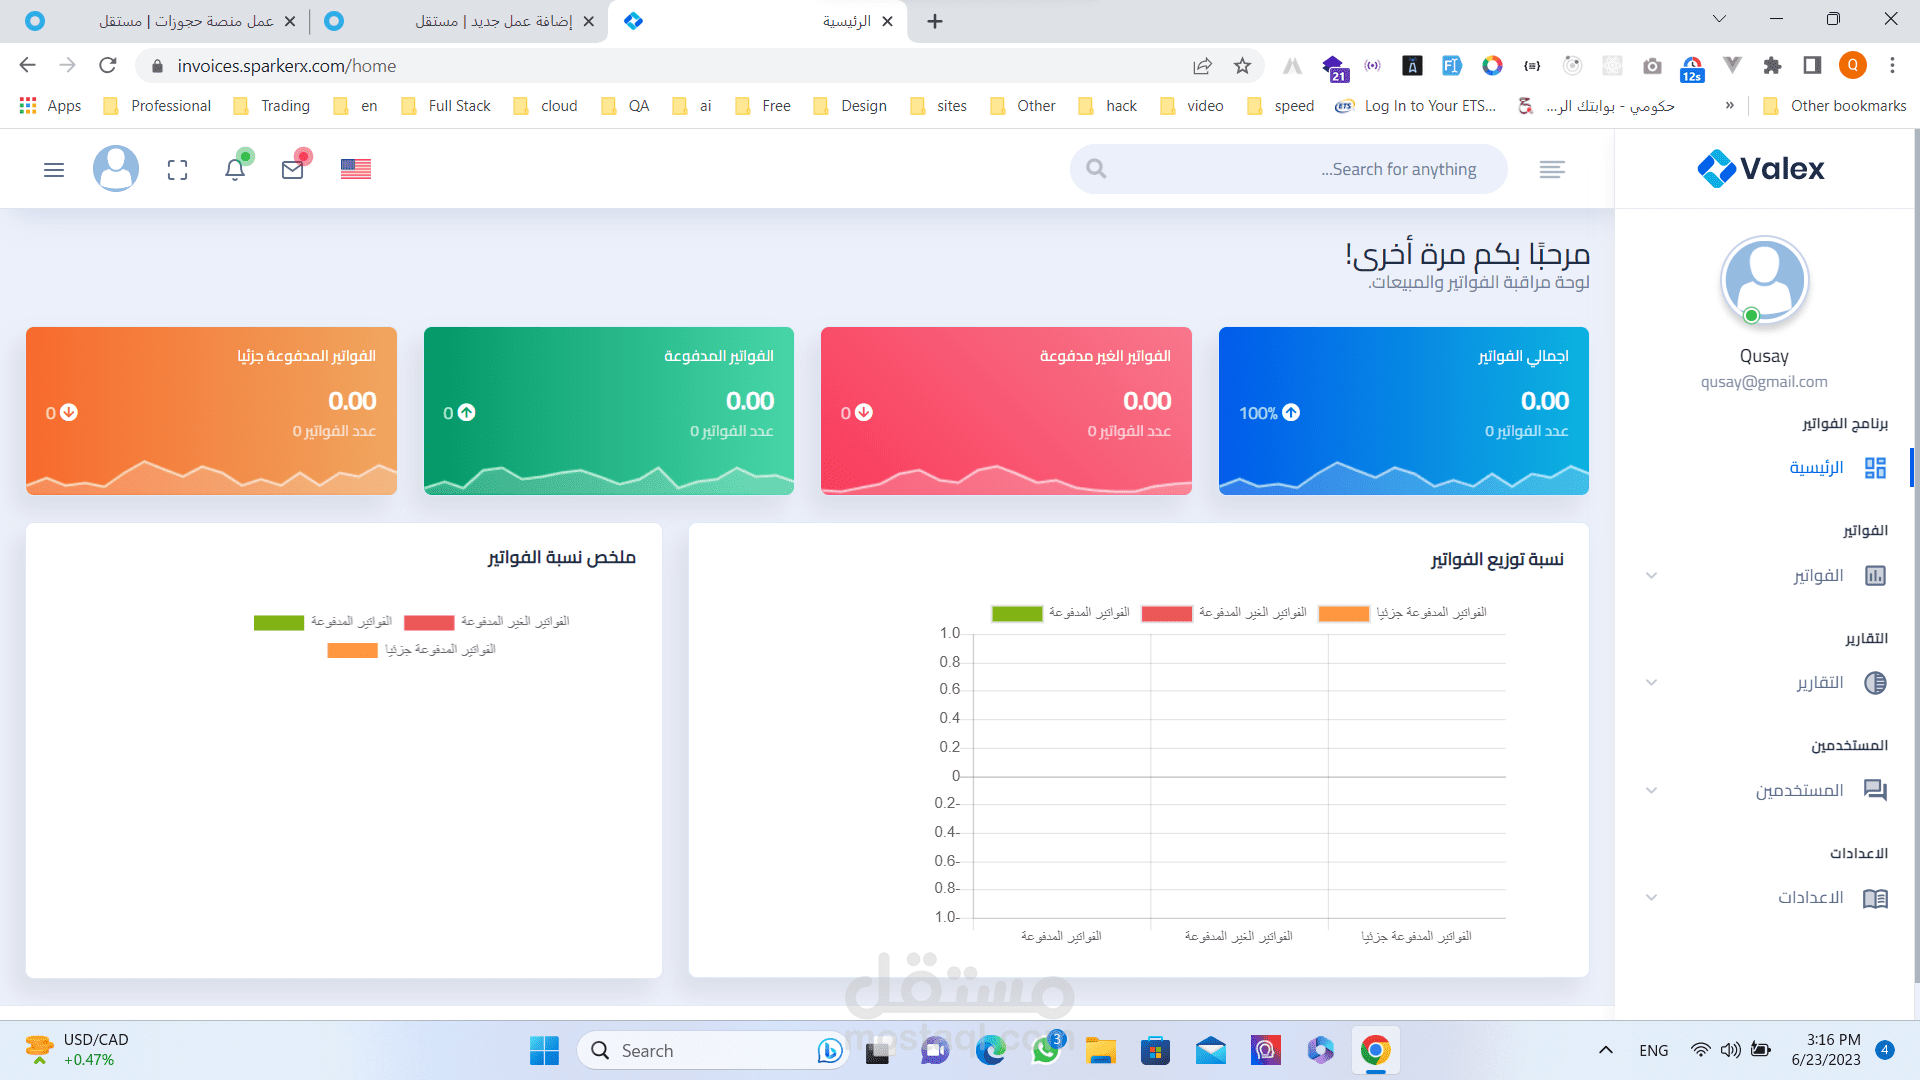Open the USD/CAD widget in taskbar
1920x1080 pixels.
pos(78,1050)
